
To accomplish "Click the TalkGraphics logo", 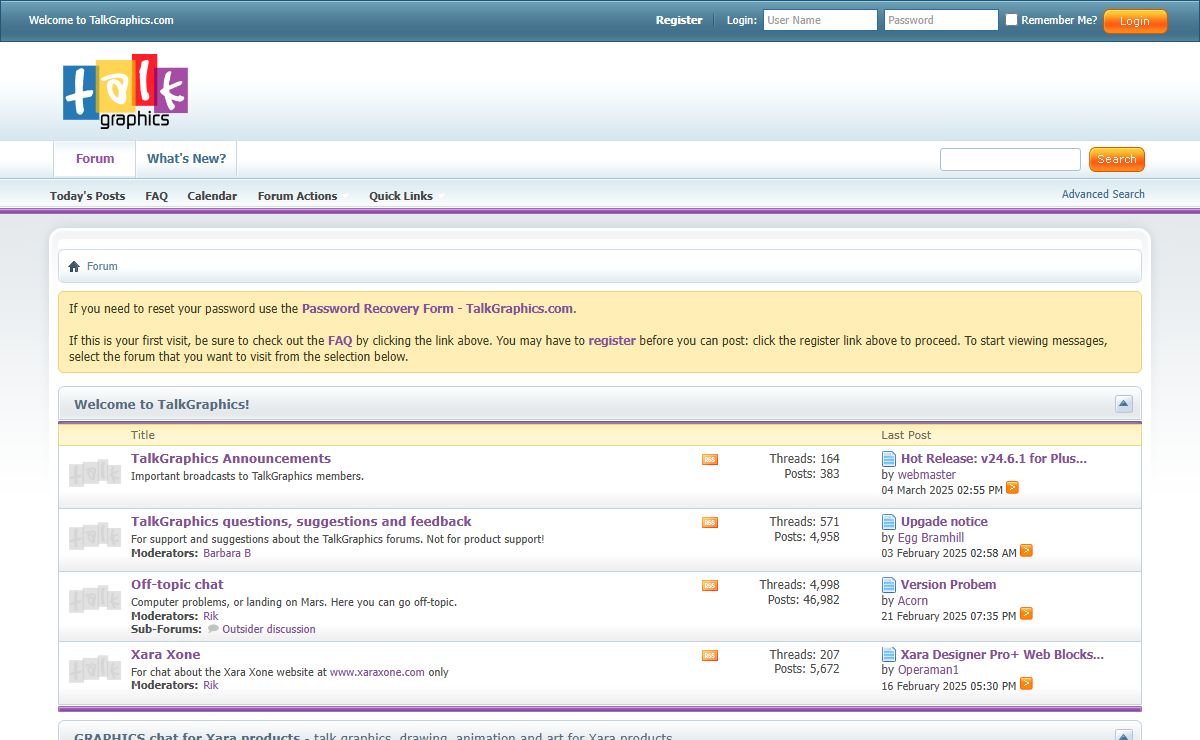I will click(125, 91).
